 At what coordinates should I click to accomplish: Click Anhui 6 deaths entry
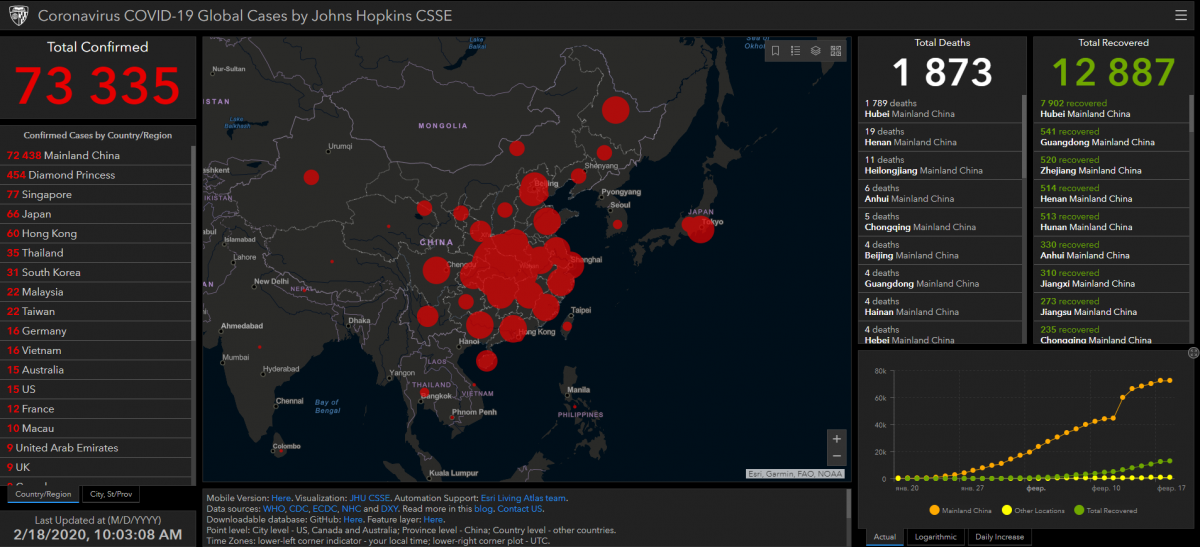940,193
